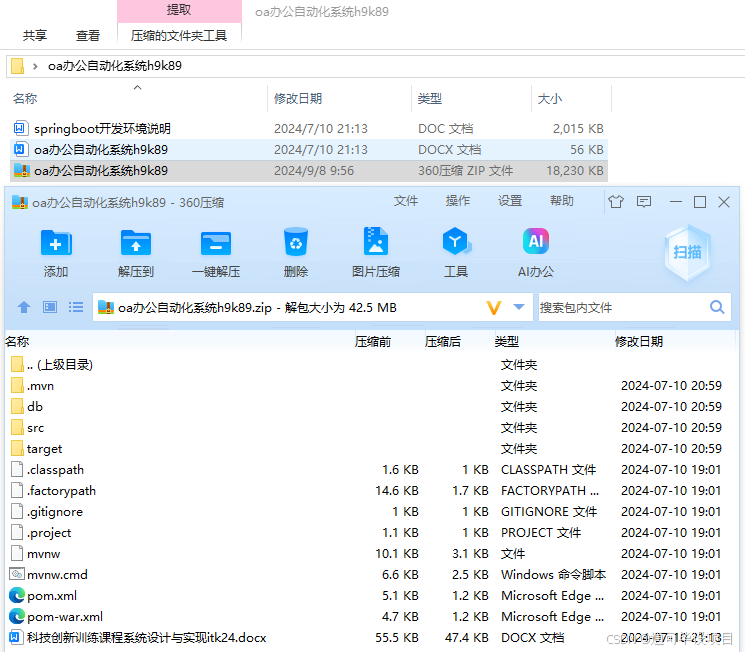This screenshot has height=652, width=745.
Task: Open the 文件 menu in 360压缩
Action: click(x=406, y=201)
